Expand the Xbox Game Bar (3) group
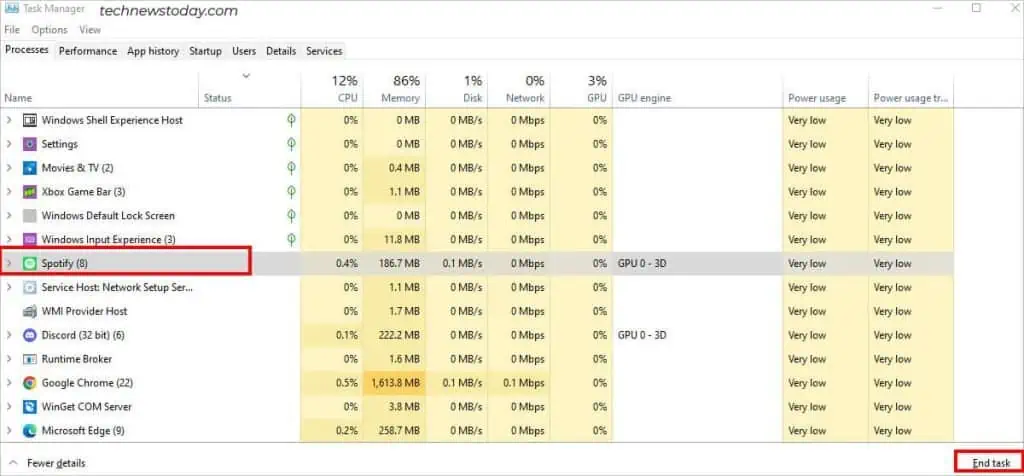The height and width of the screenshot is (476, 1024). click(9, 192)
